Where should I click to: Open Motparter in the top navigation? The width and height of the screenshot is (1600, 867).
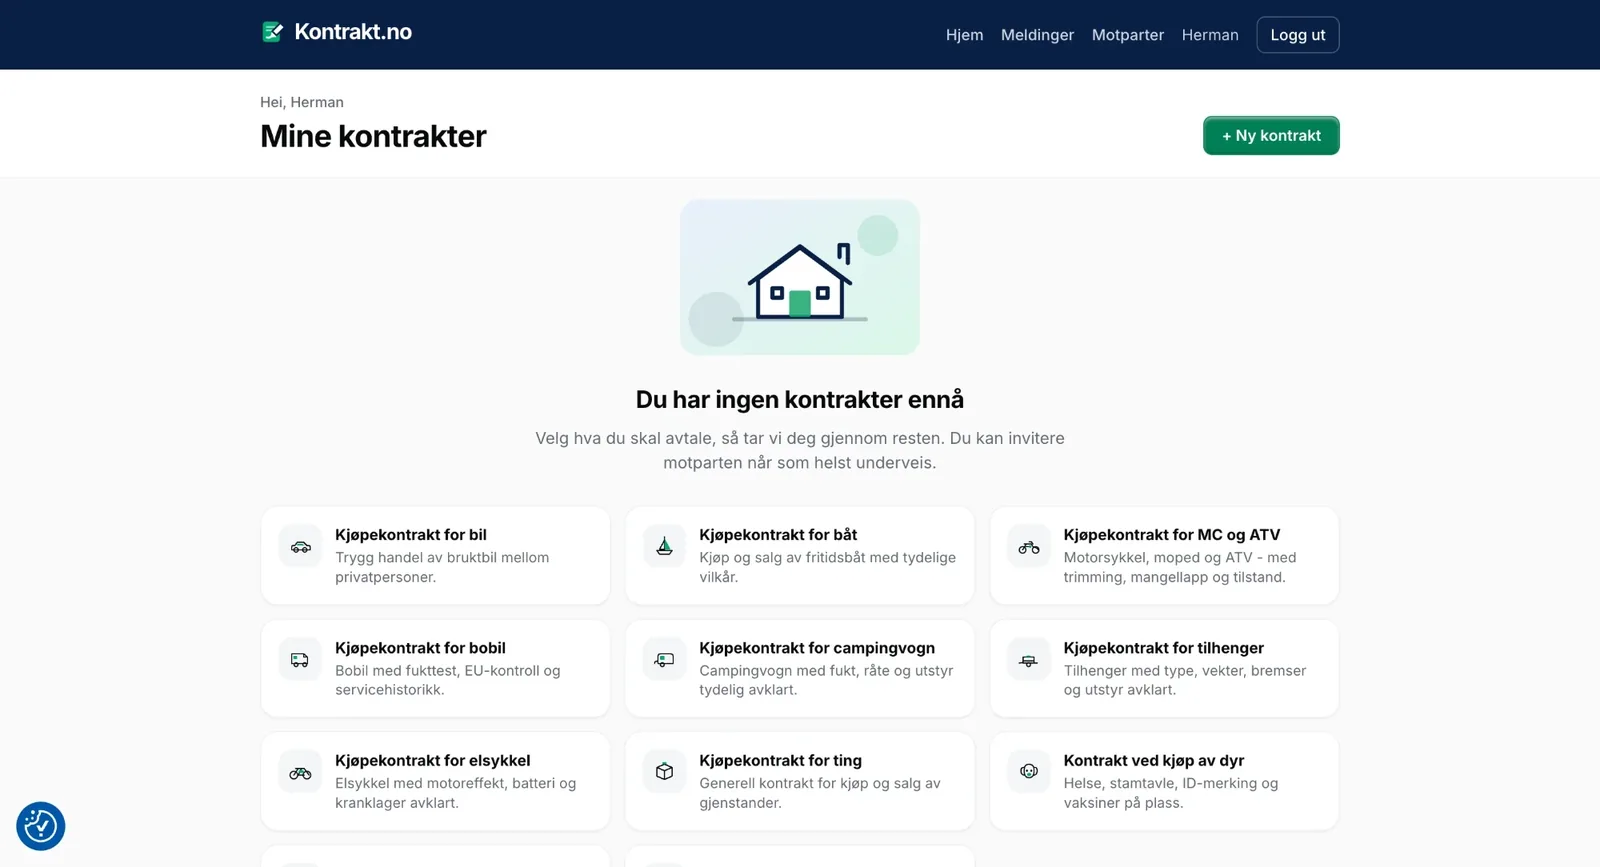click(1128, 35)
